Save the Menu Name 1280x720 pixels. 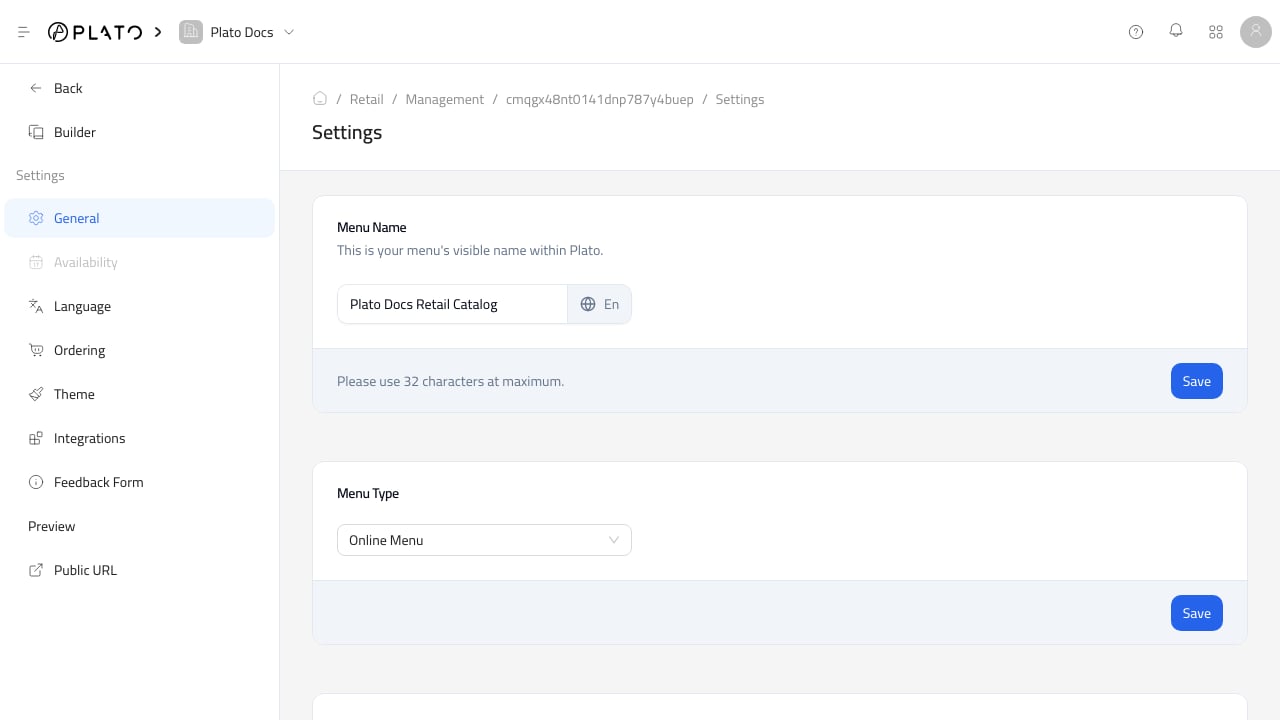coord(1197,381)
